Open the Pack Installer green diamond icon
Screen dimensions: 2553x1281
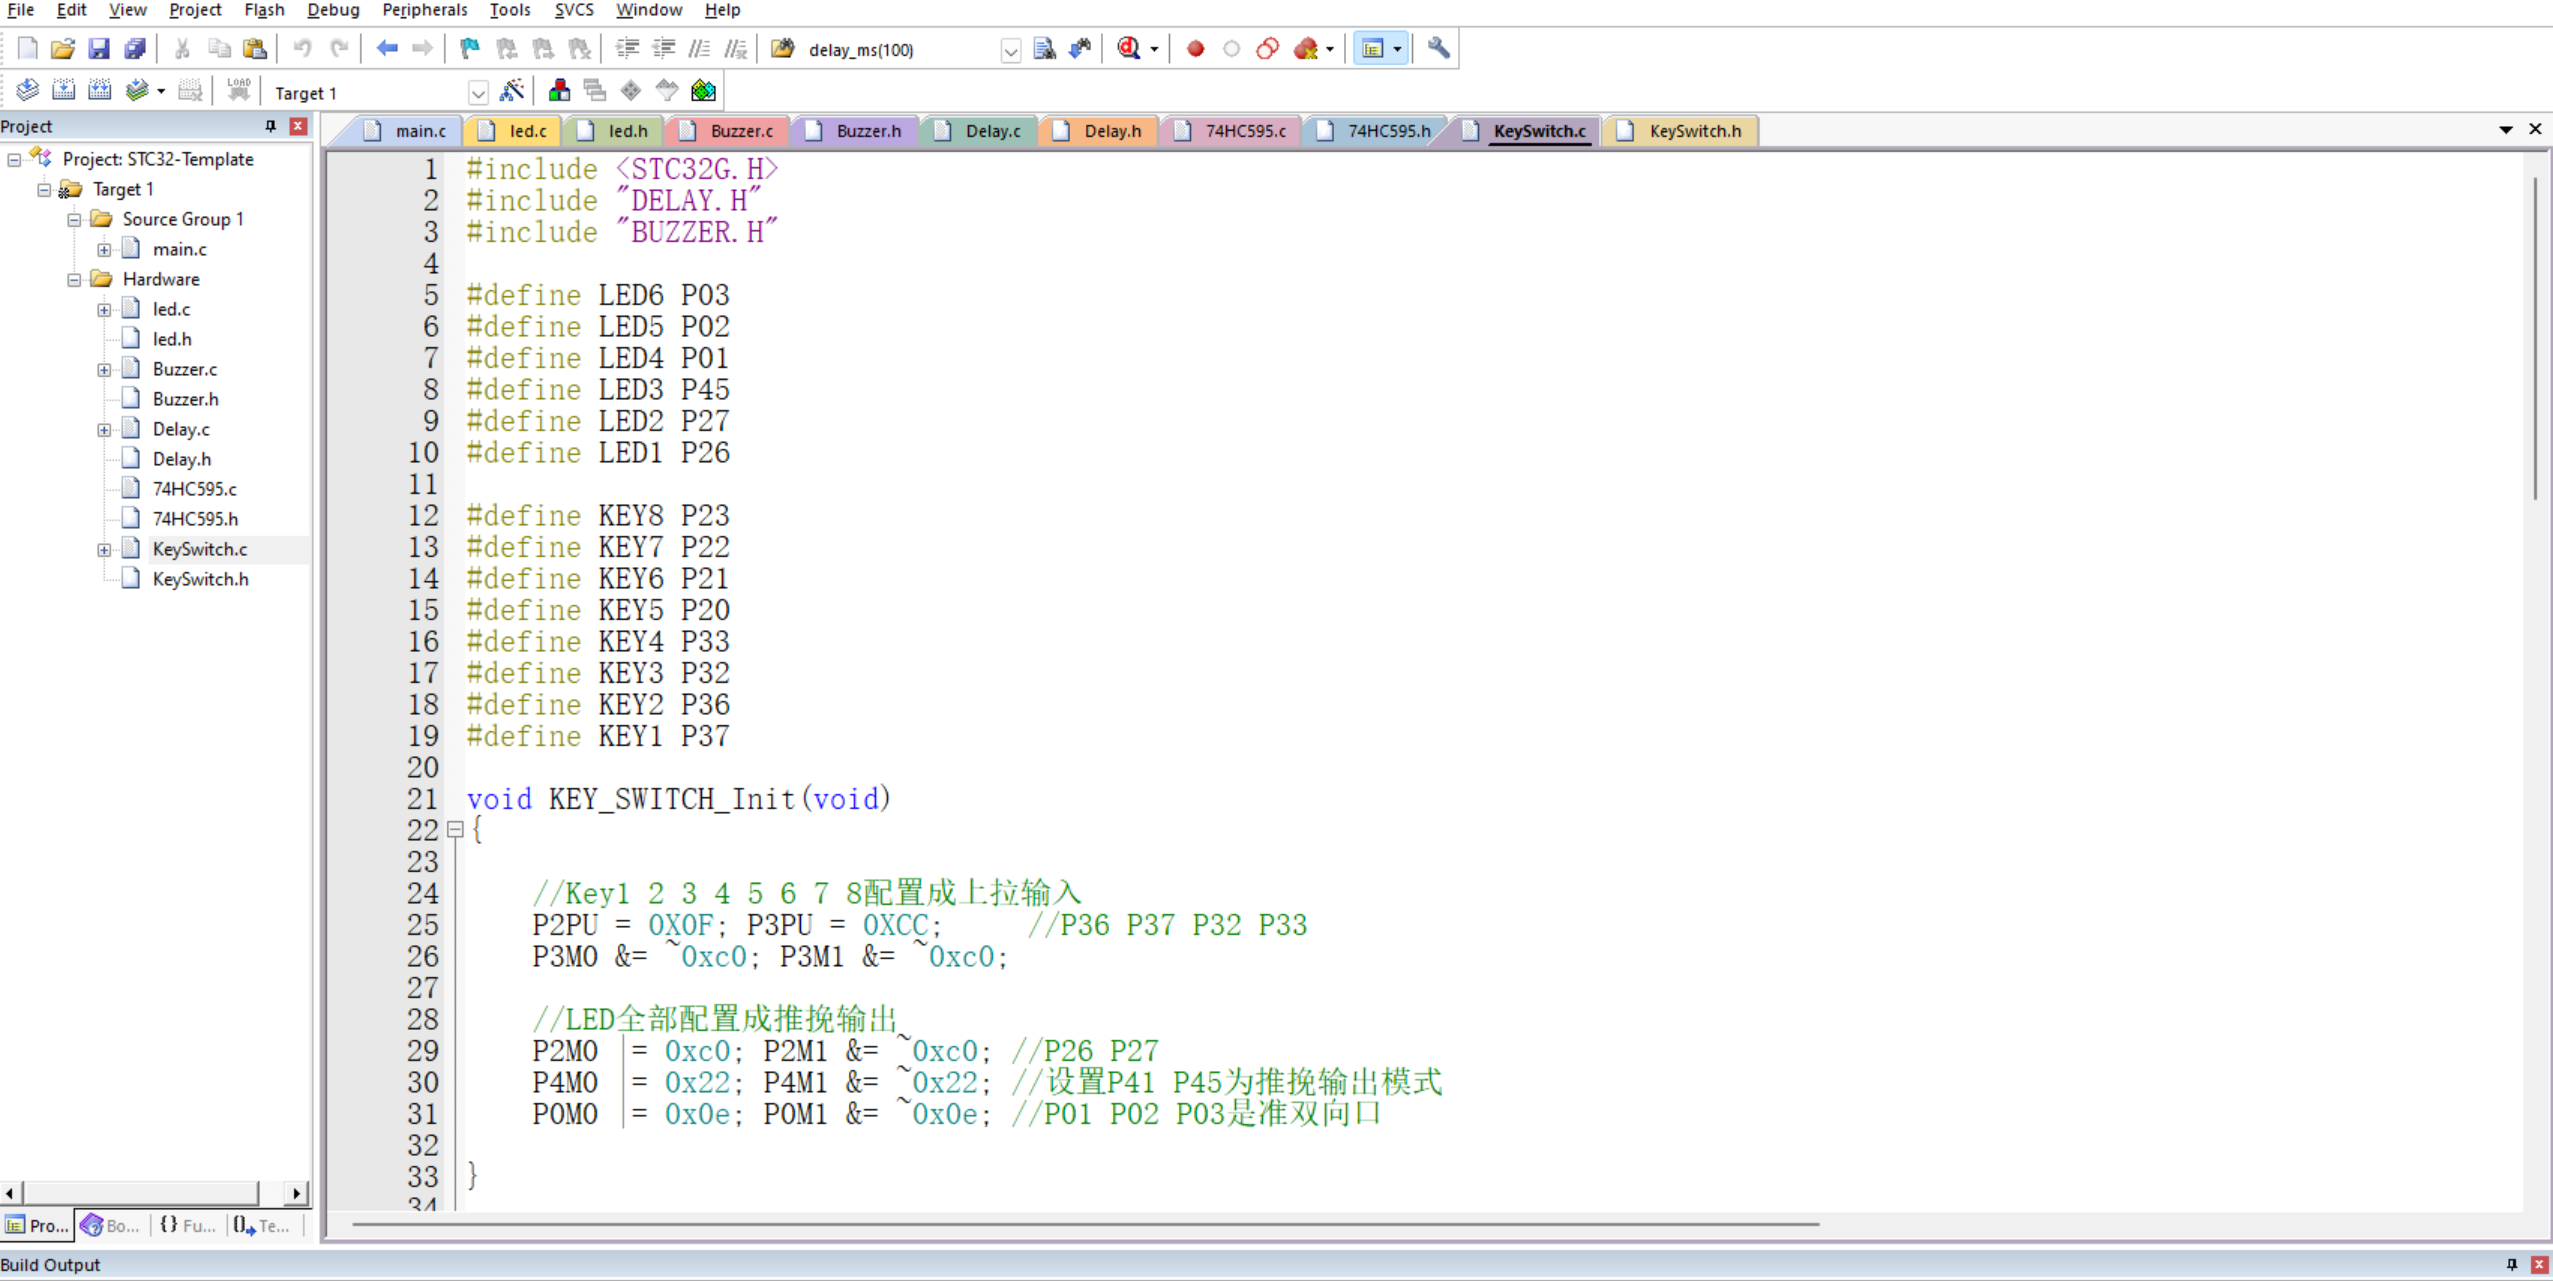point(703,92)
